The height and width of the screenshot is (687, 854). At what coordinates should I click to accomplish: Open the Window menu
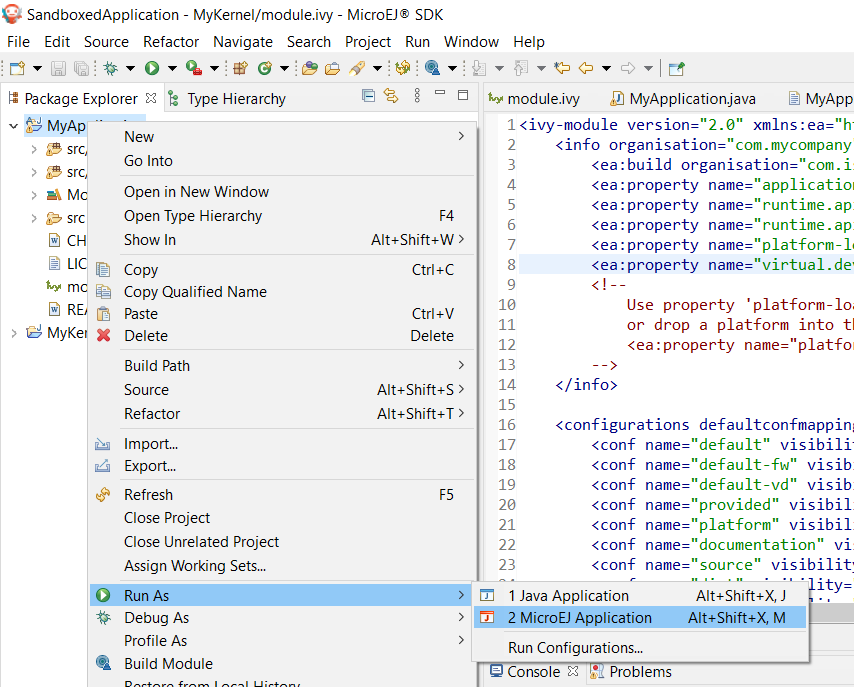pyautogui.click(x=471, y=42)
